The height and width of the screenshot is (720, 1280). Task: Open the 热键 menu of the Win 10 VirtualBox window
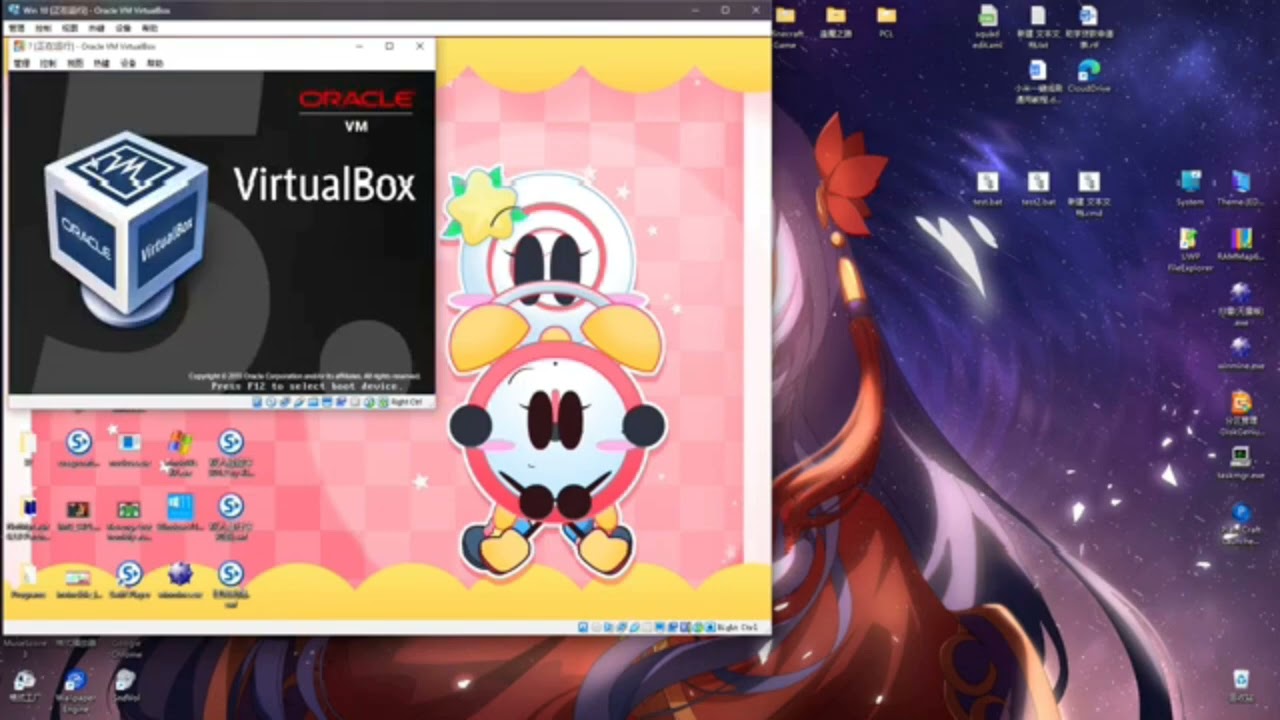[97, 28]
